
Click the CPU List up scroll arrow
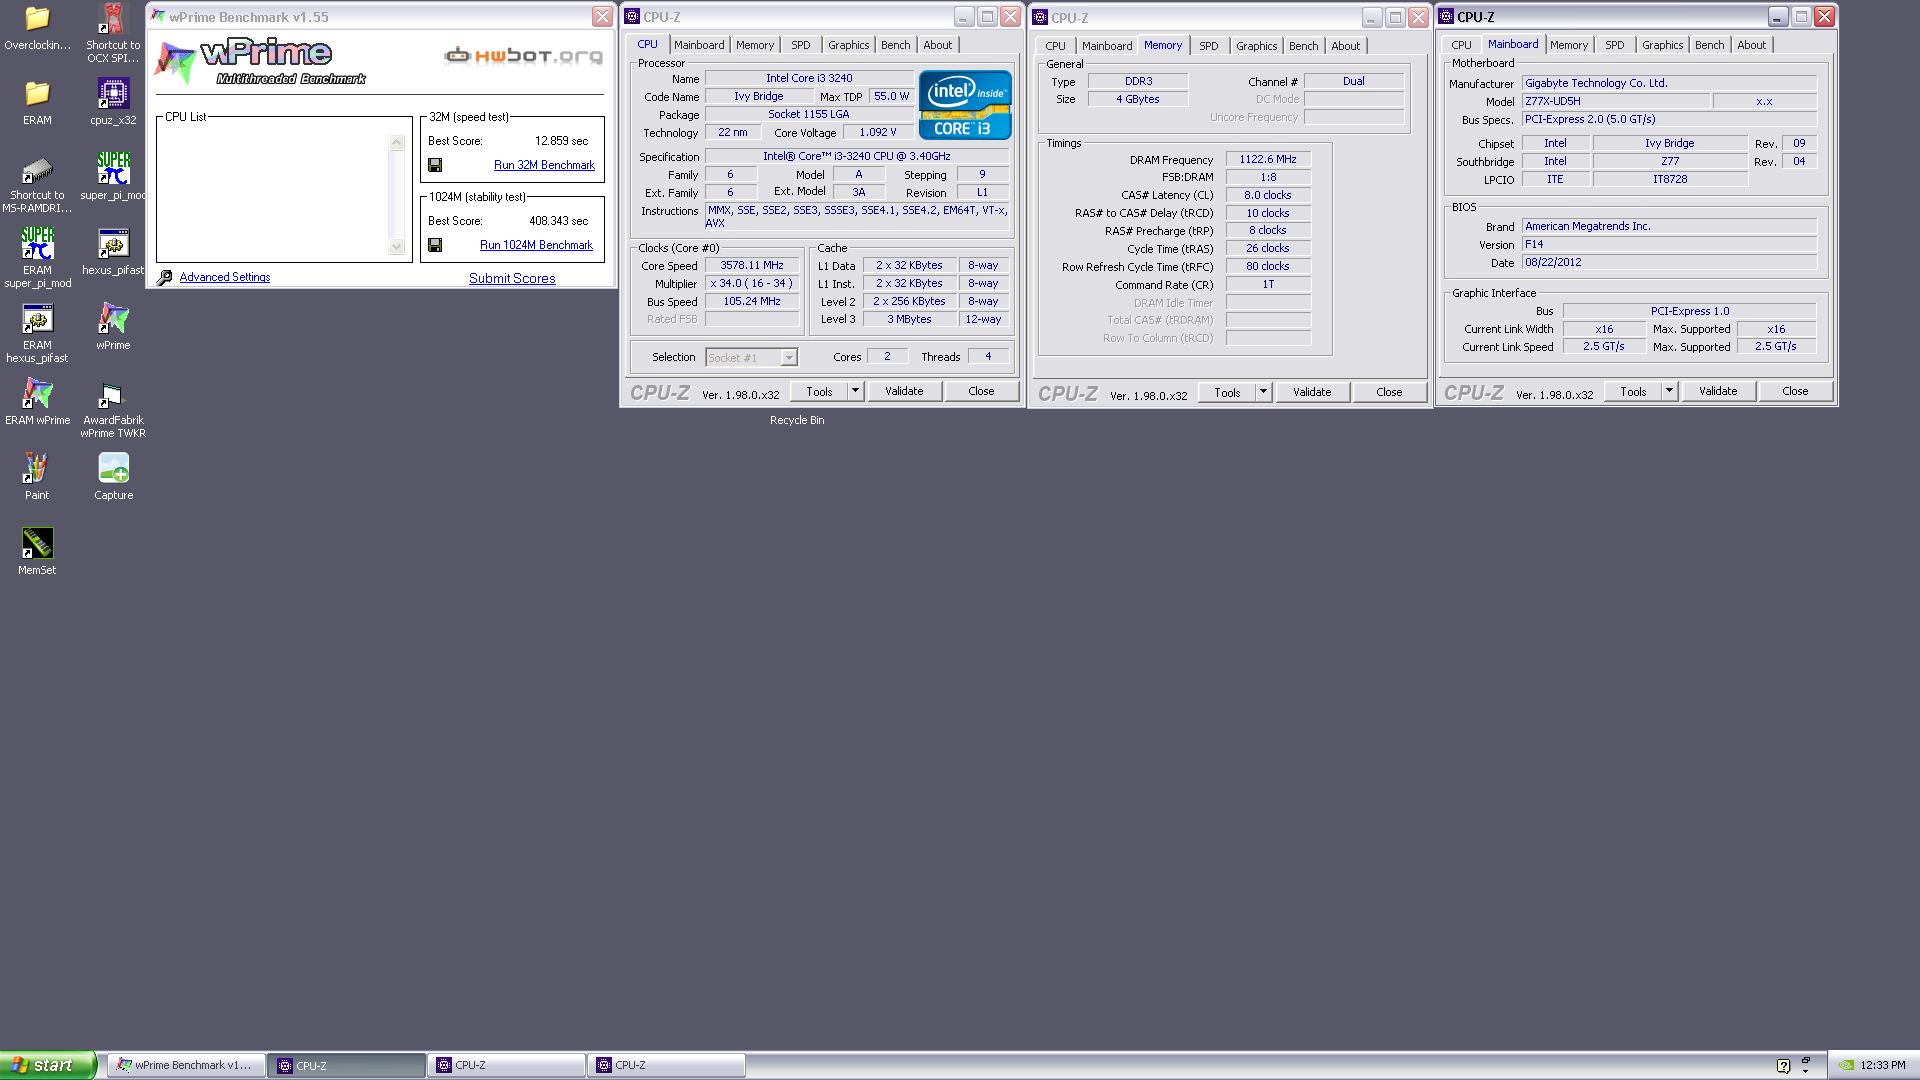397,143
